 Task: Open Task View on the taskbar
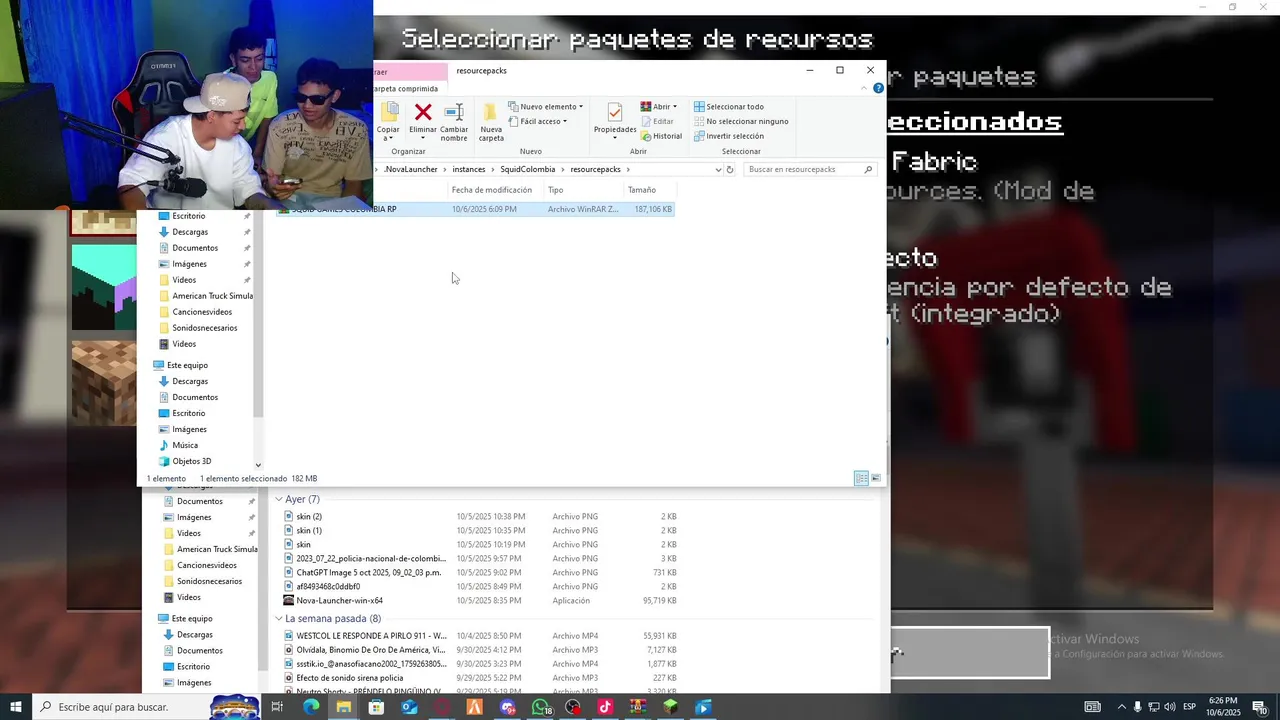click(277, 707)
